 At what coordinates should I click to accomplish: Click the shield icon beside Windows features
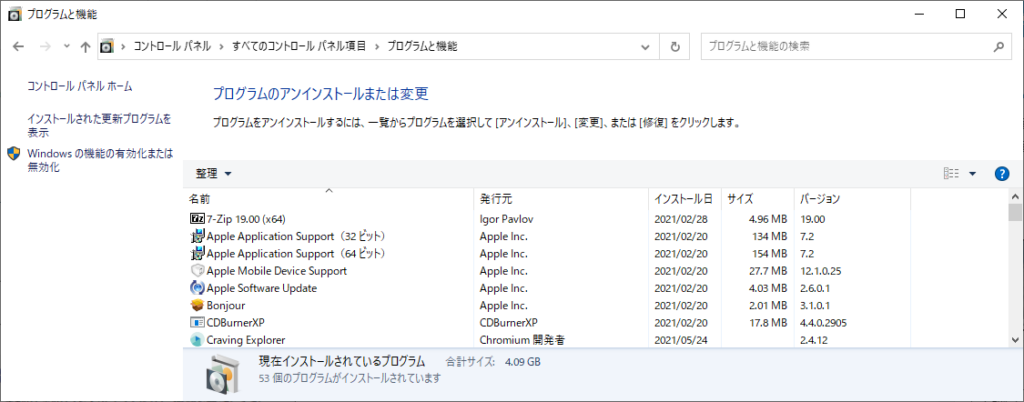click(14, 154)
